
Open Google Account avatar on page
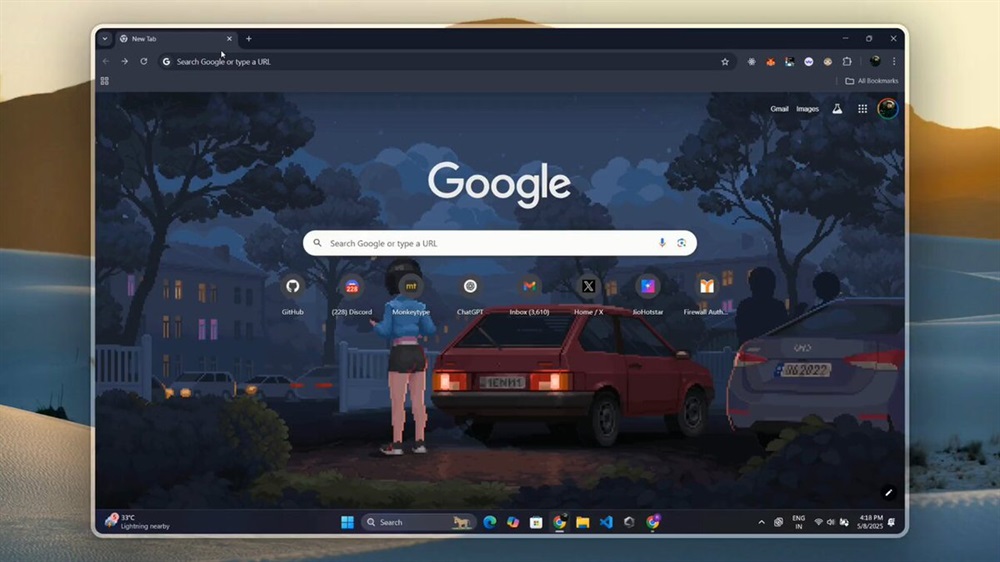click(887, 109)
